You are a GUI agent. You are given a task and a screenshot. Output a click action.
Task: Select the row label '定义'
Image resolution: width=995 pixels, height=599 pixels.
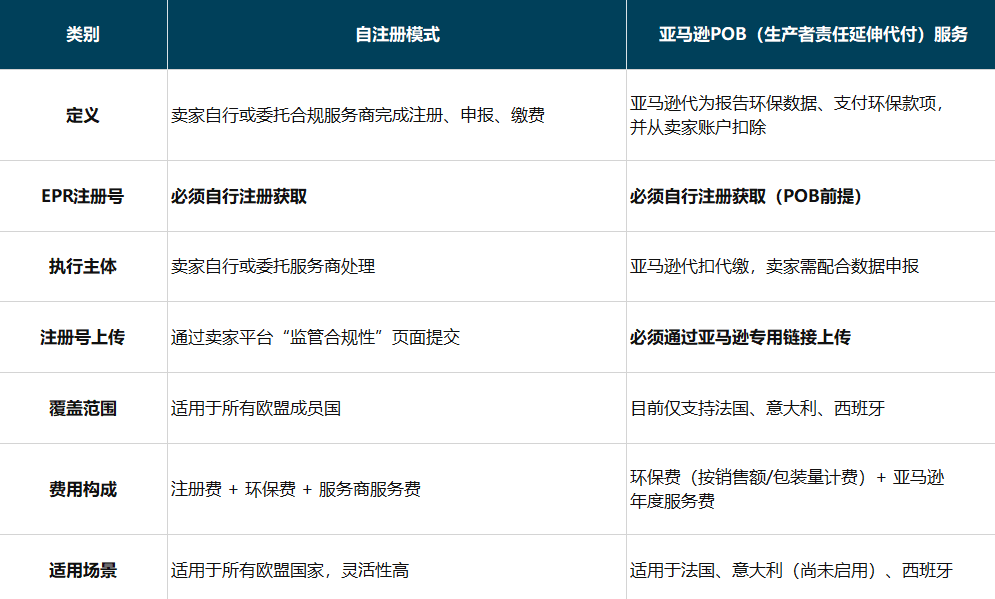pyautogui.click(x=83, y=115)
